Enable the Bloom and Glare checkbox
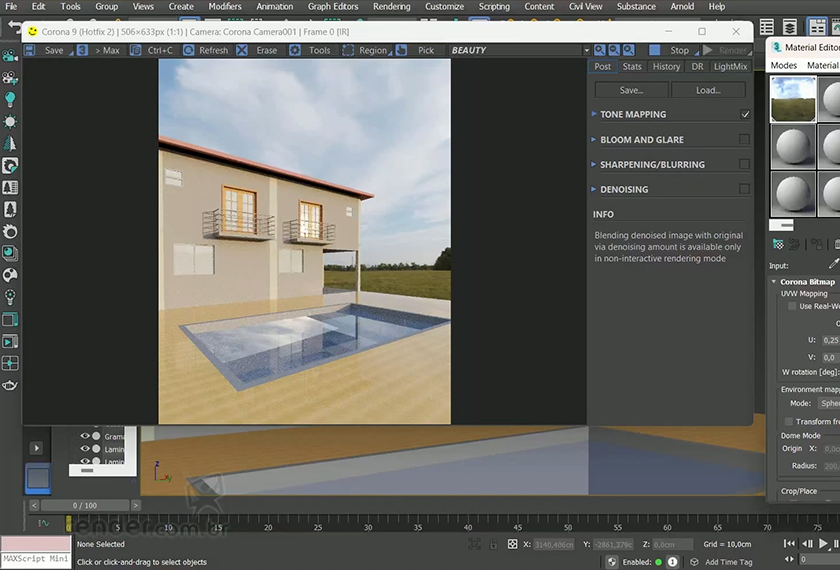This screenshot has width=840, height=570. (744, 140)
